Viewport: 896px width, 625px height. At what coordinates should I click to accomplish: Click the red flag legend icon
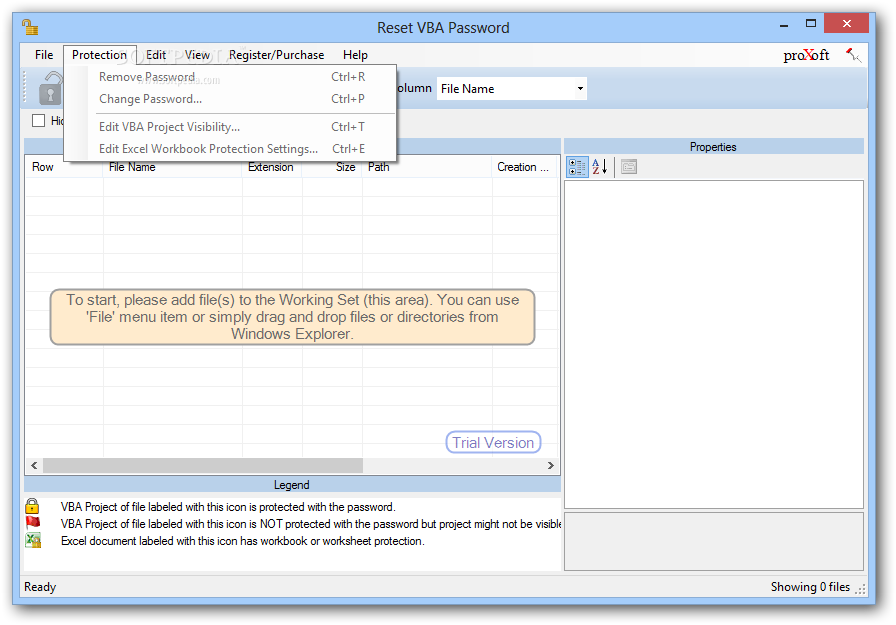33,522
